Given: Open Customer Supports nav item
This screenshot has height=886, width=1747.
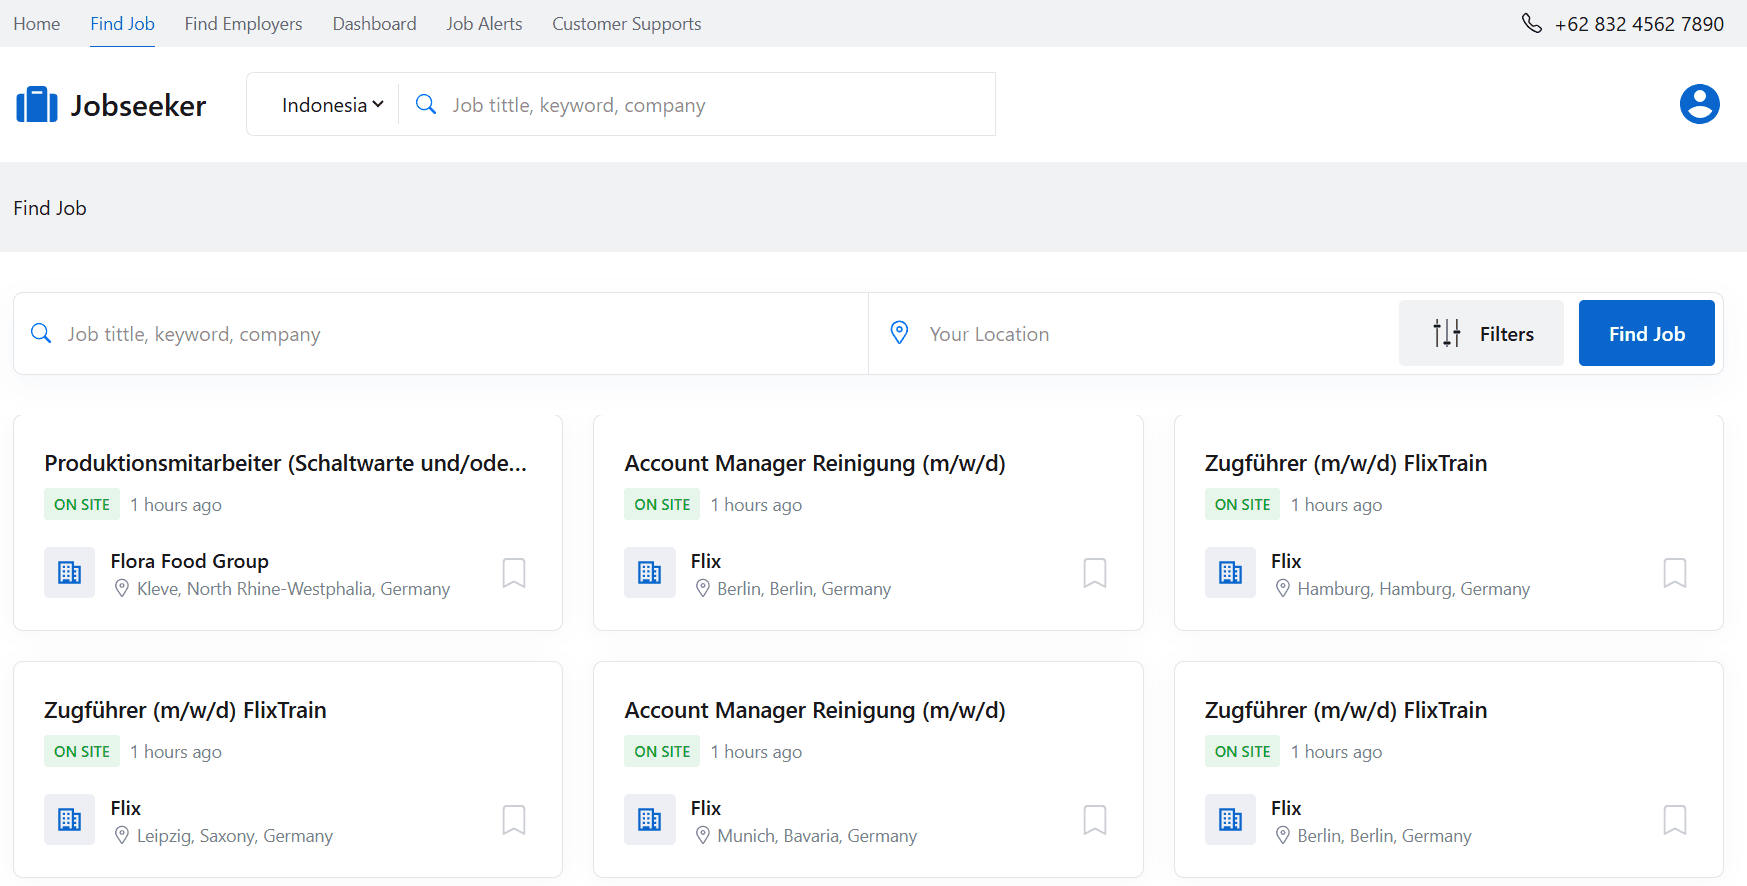Looking at the screenshot, I should coord(627,23).
